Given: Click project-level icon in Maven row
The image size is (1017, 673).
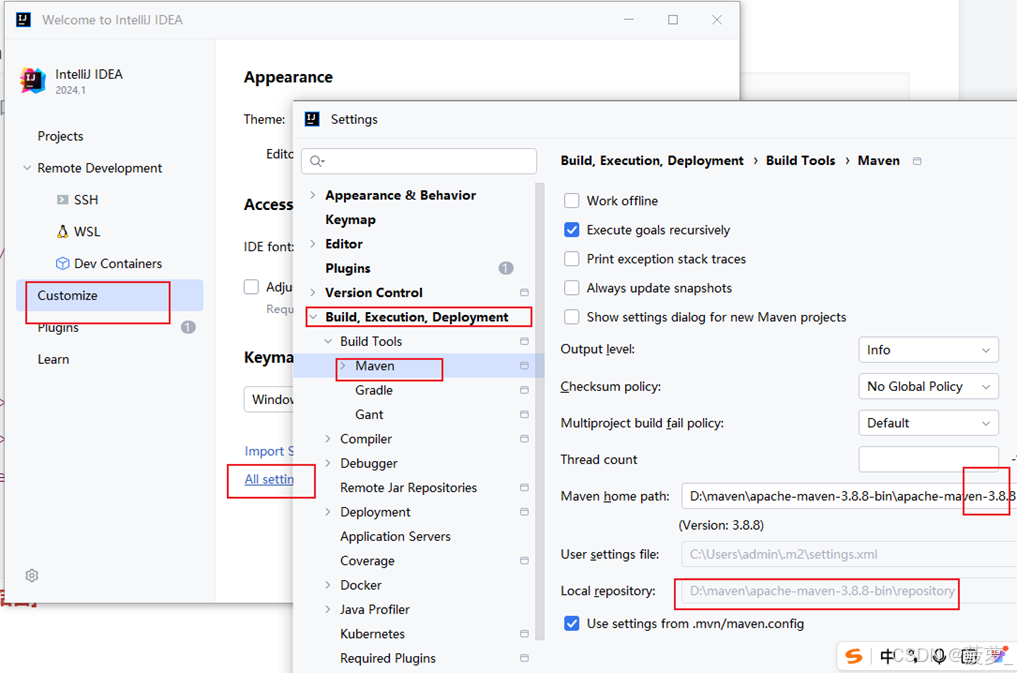Looking at the screenshot, I should pos(524,366).
